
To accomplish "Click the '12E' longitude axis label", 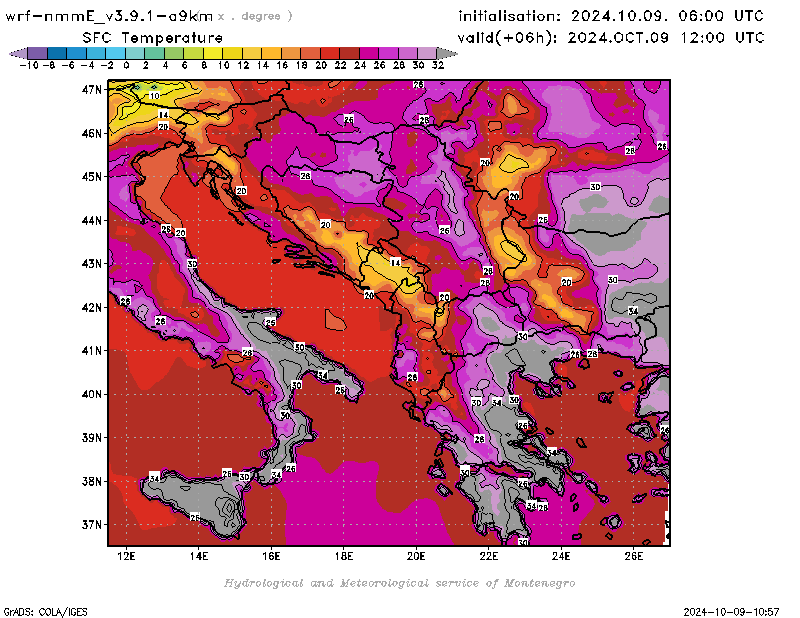I will [126, 556].
